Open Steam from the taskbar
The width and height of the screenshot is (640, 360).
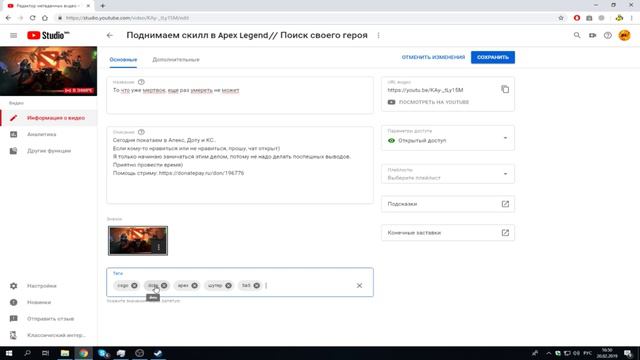tap(158, 353)
